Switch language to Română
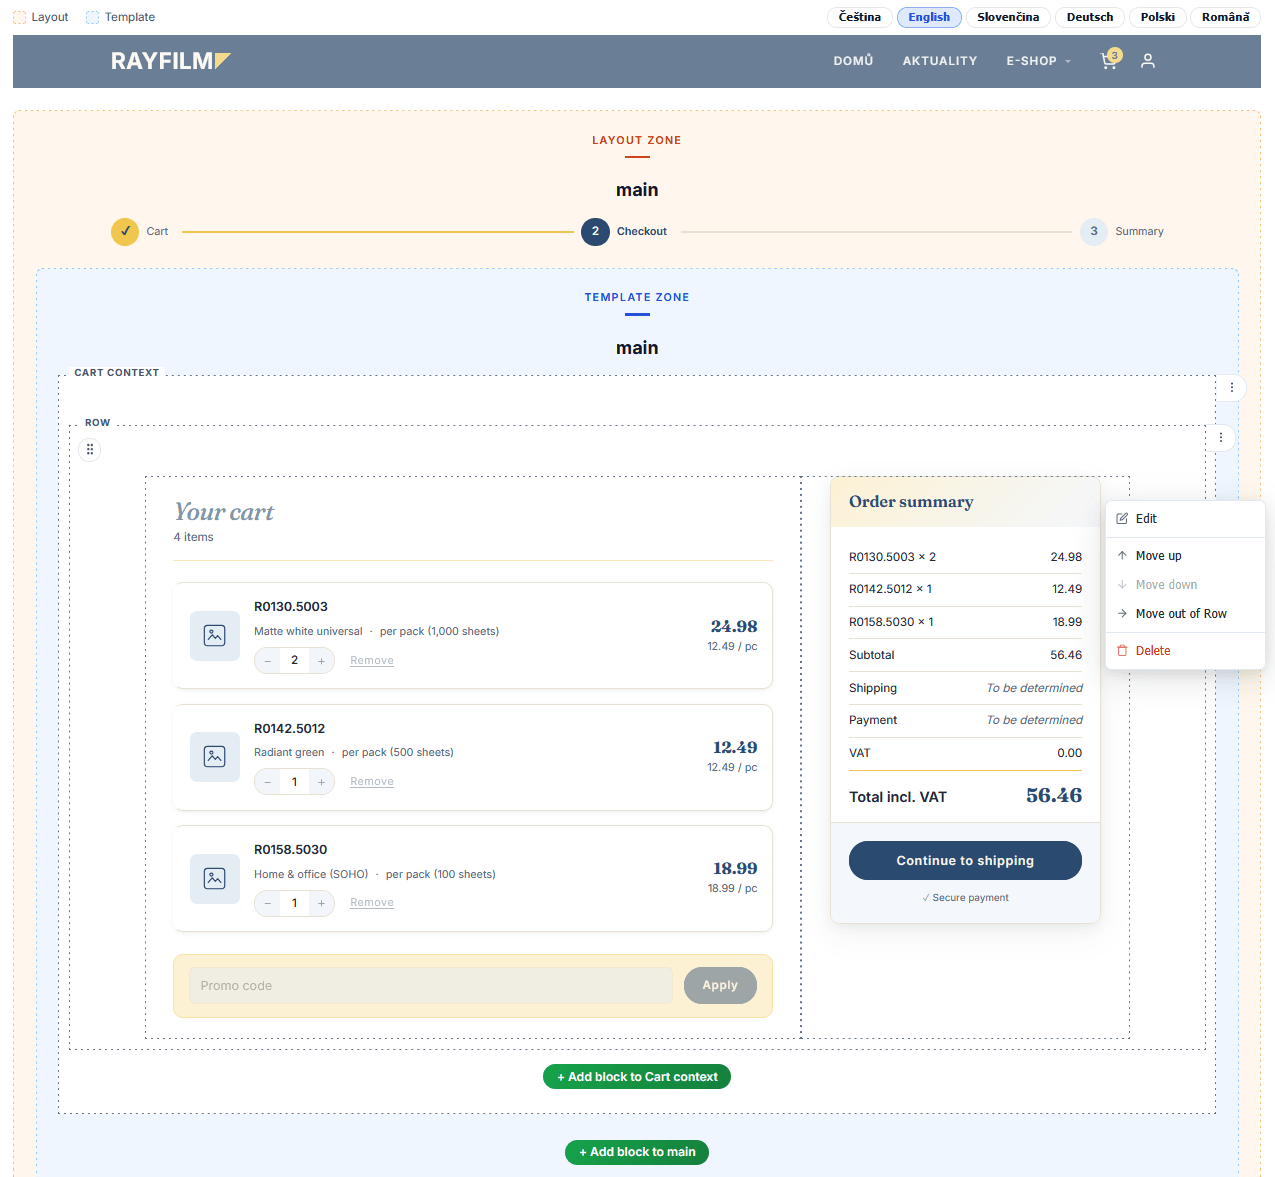Viewport: 1275px width, 1177px height. click(x=1226, y=17)
